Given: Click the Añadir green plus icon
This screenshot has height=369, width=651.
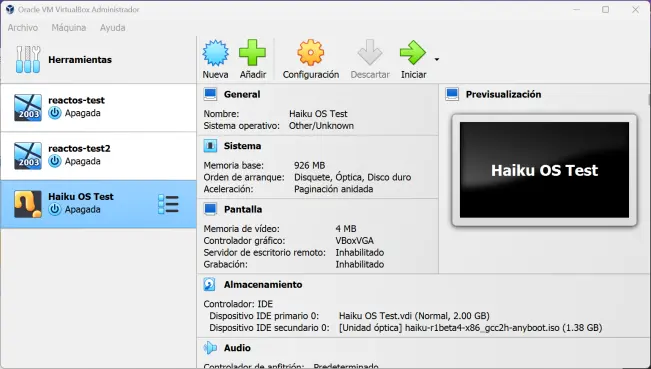Looking at the screenshot, I should pyautogui.click(x=252, y=52).
